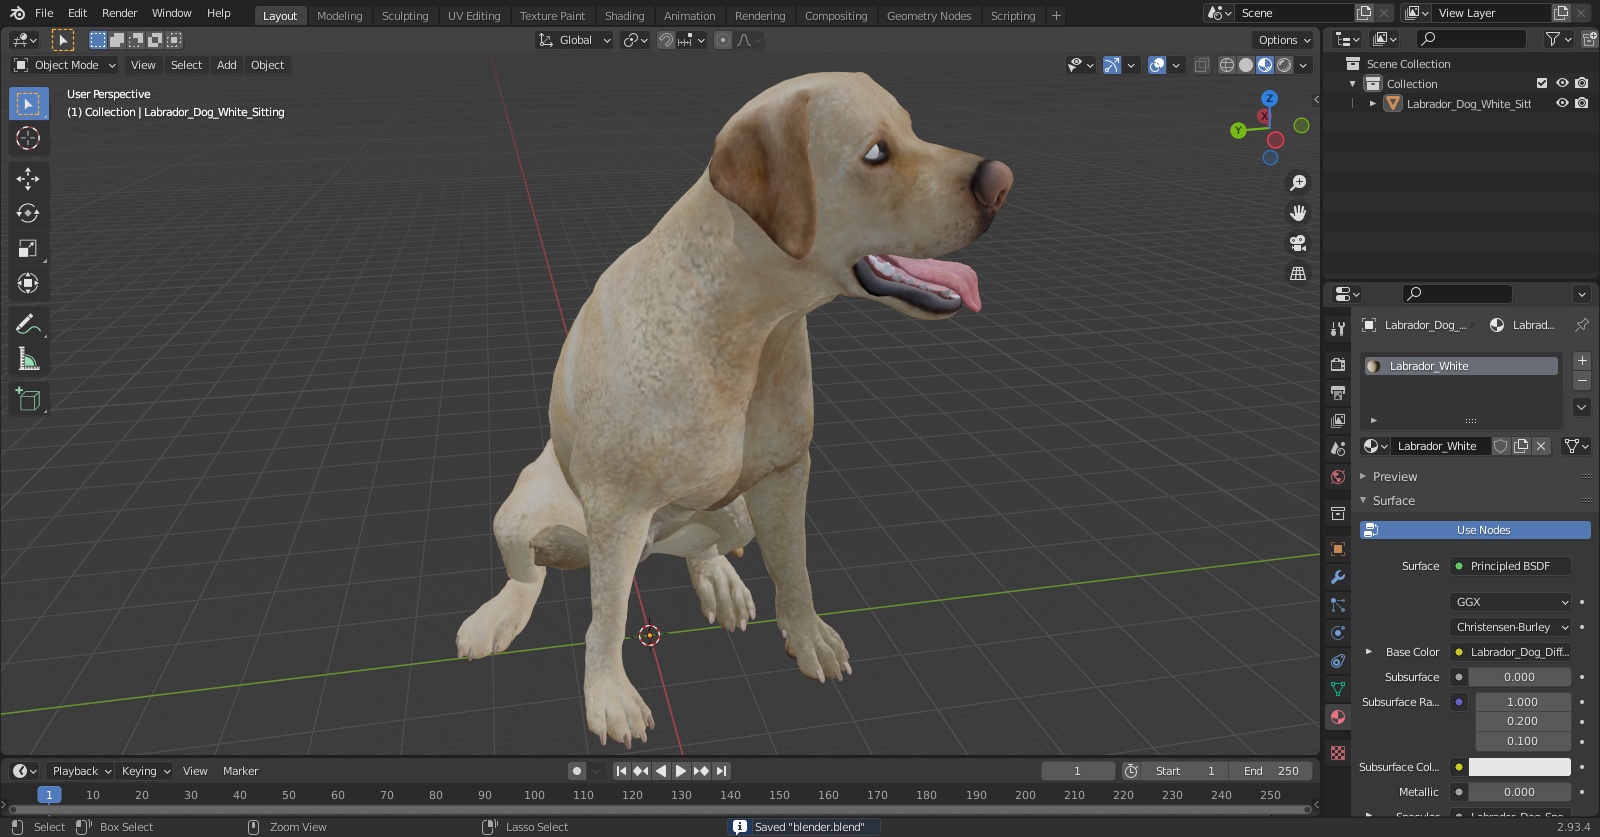Hide Collection in viewport via eye icon
Viewport: 1600px width, 837px height.
(x=1562, y=83)
